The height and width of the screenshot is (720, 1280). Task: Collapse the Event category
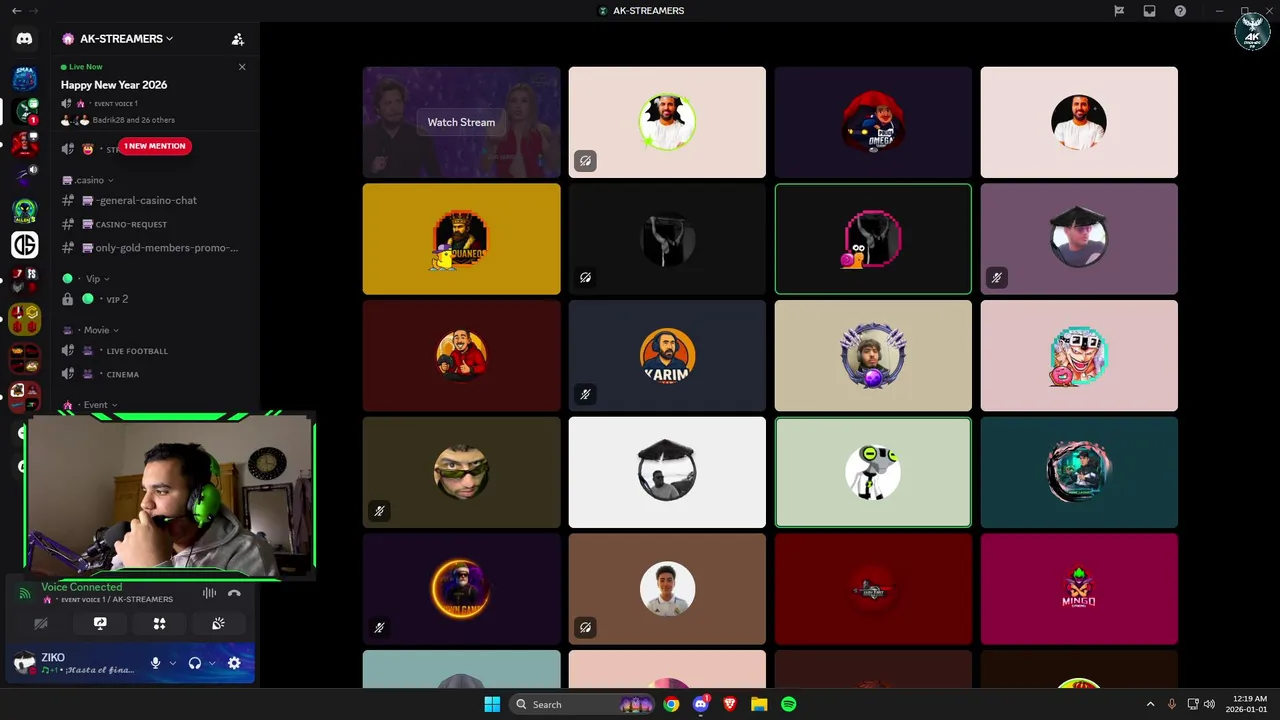pyautogui.click(x=91, y=405)
